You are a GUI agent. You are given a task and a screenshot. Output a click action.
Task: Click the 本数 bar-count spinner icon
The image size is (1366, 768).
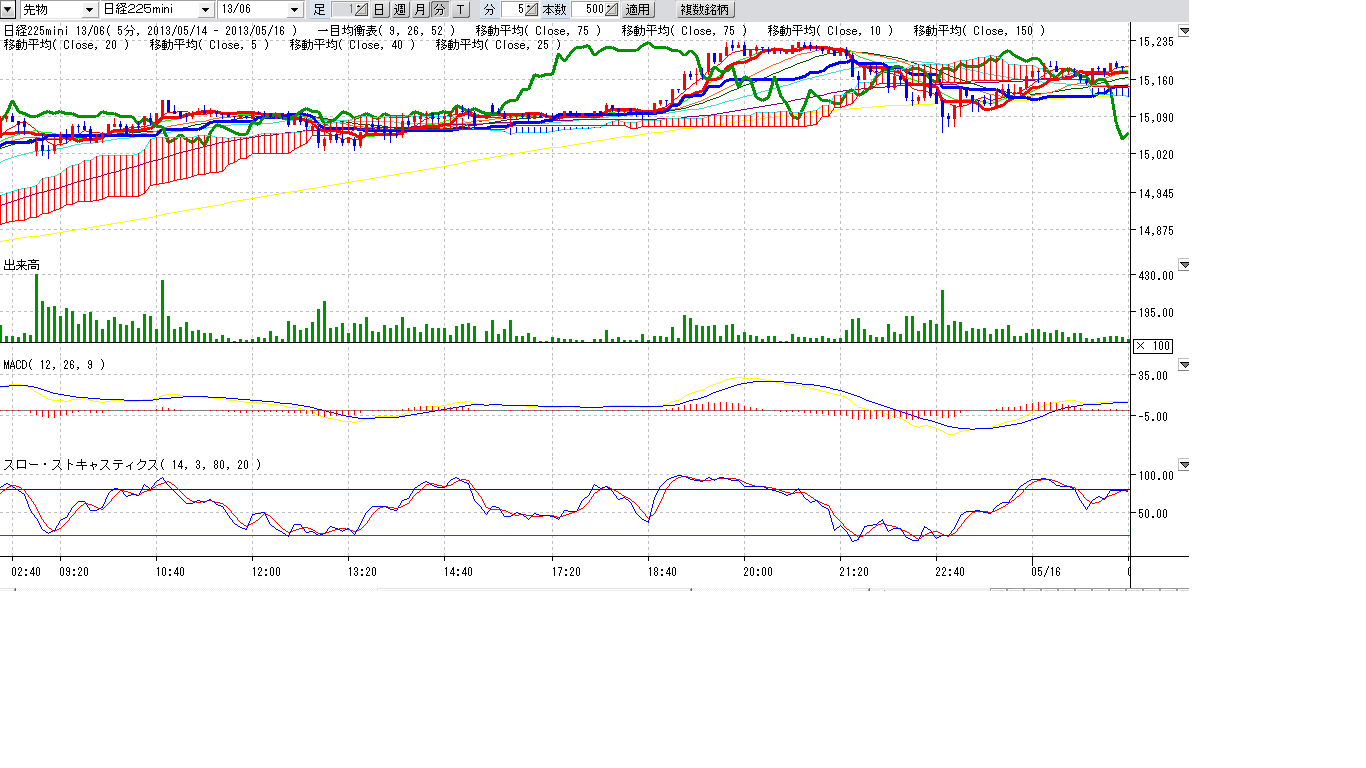tap(611, 10)
